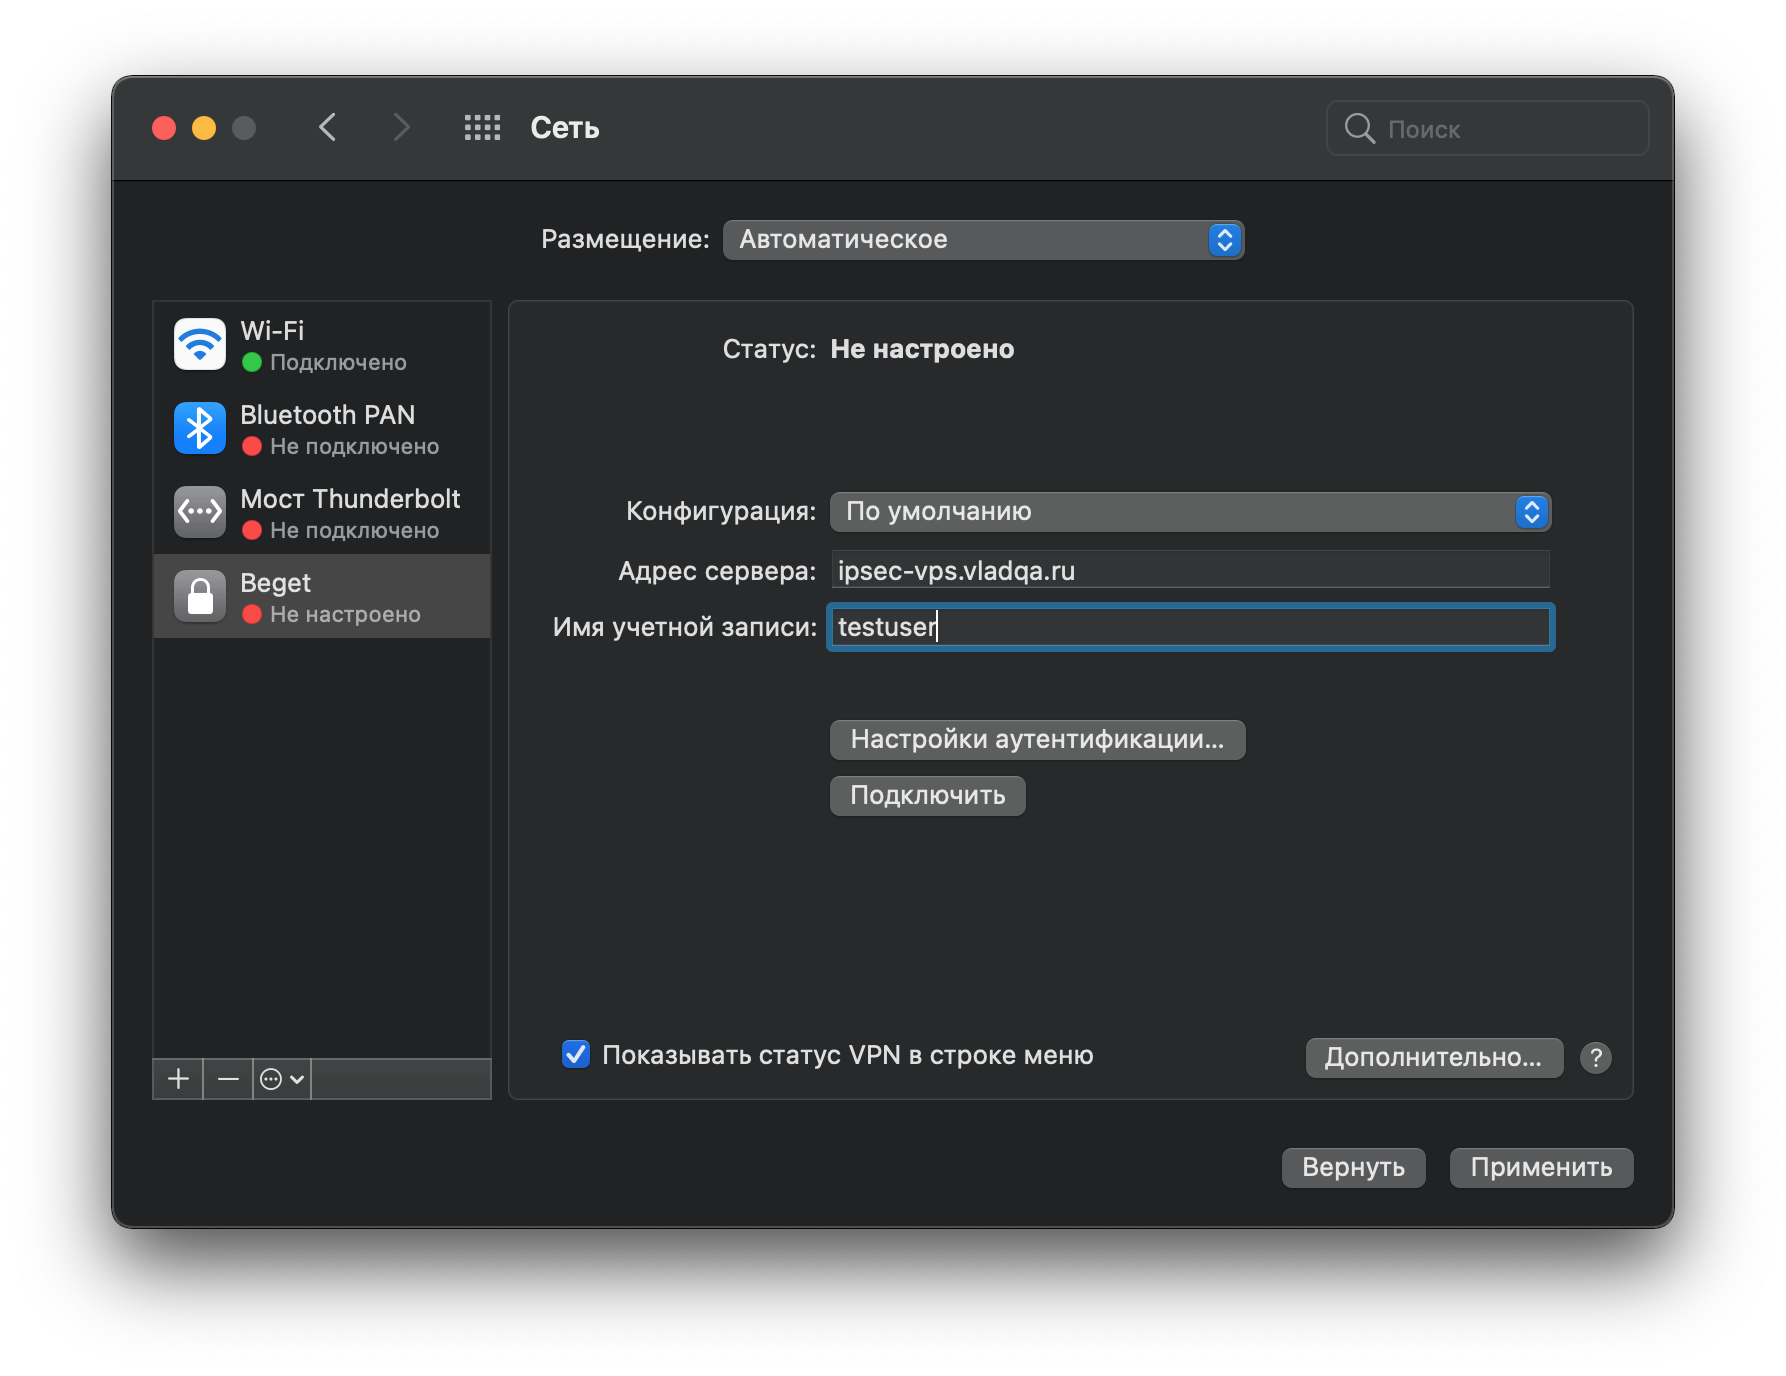Click the Wi-Fi service icon
This screenshot has width=1786, height=1376.
coord(200,344)
